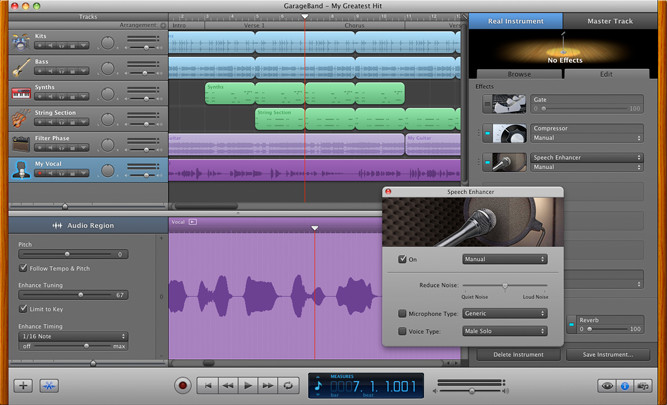The height and width of the screenshot is (405, 667).
Task: Open the media browser button
Action: click(643, 386)
